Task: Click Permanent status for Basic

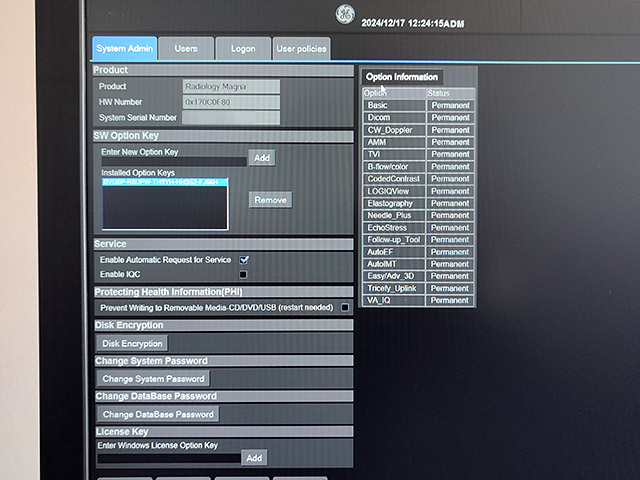Action: (x=451, y=105)
